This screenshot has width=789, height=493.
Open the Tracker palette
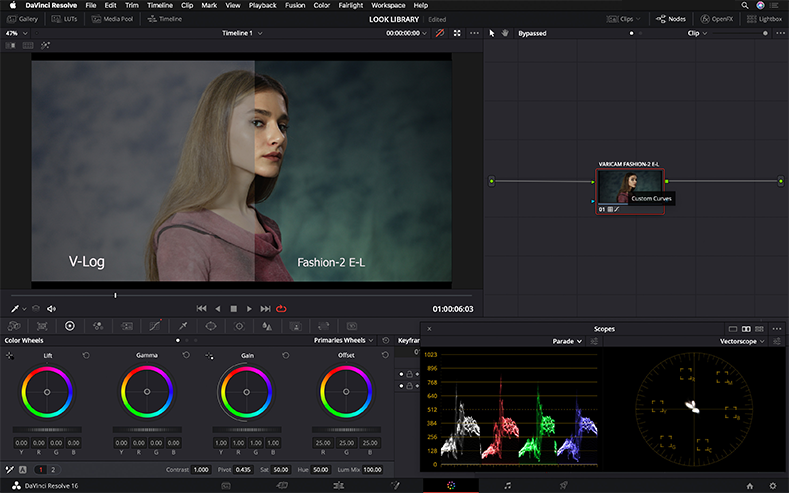(239, 326)
